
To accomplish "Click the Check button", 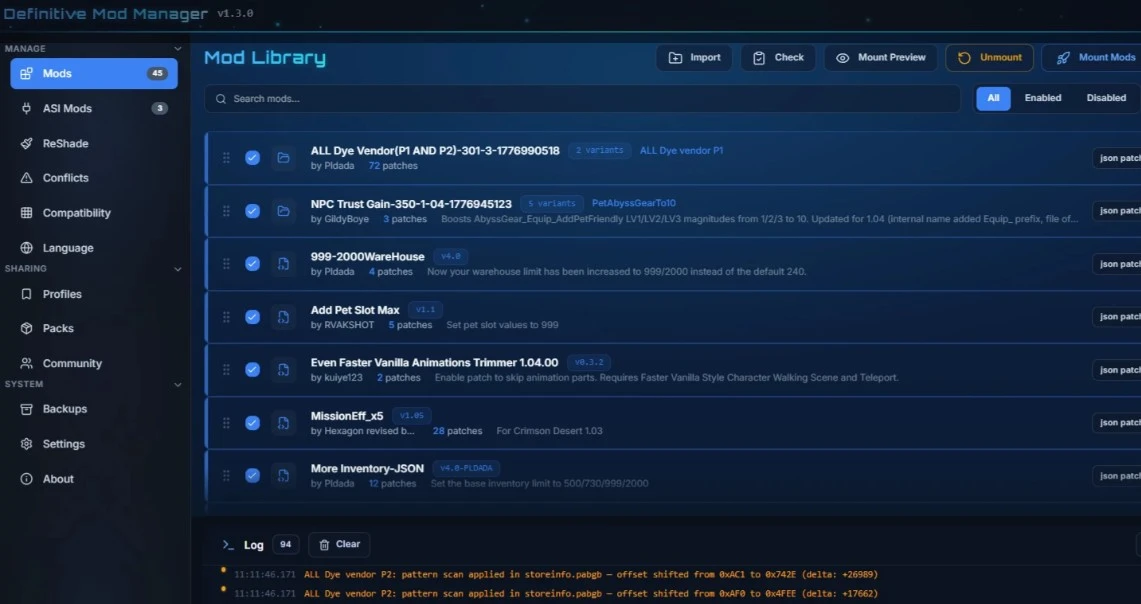I will (x=778, y=57).
